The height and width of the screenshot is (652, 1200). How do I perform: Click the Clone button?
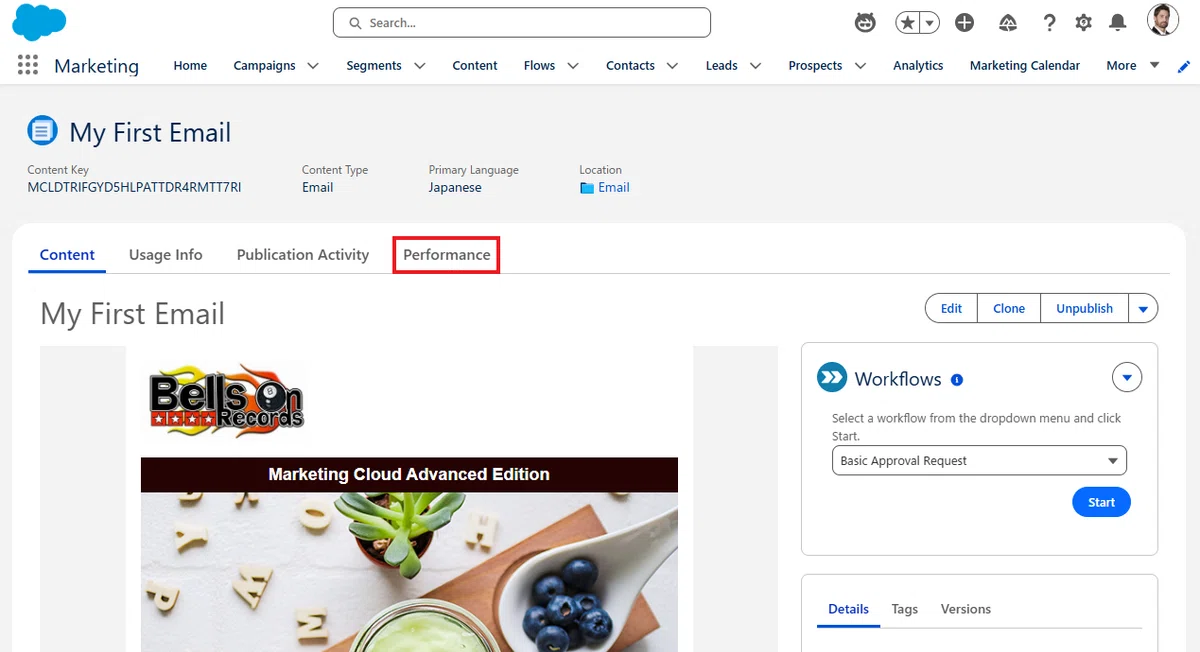1009,308
